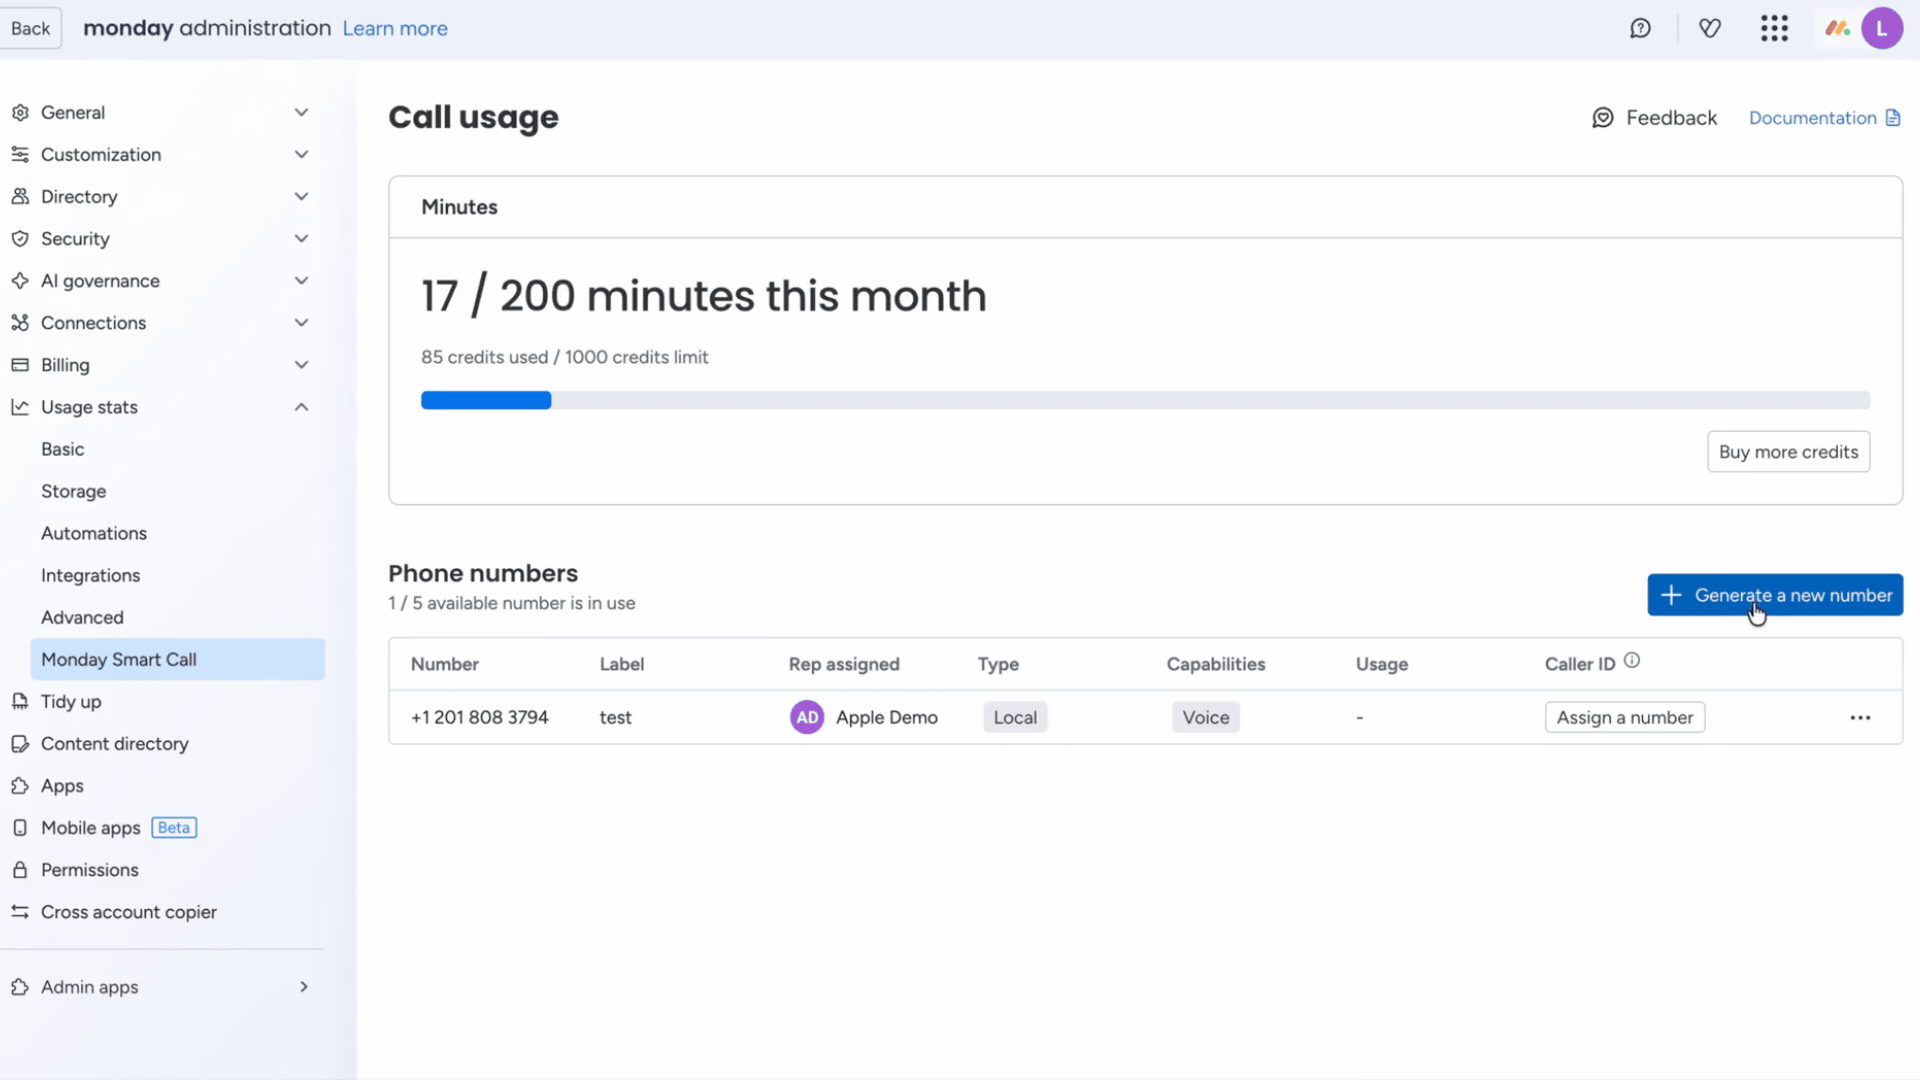Open the Storage usage page

73,492
